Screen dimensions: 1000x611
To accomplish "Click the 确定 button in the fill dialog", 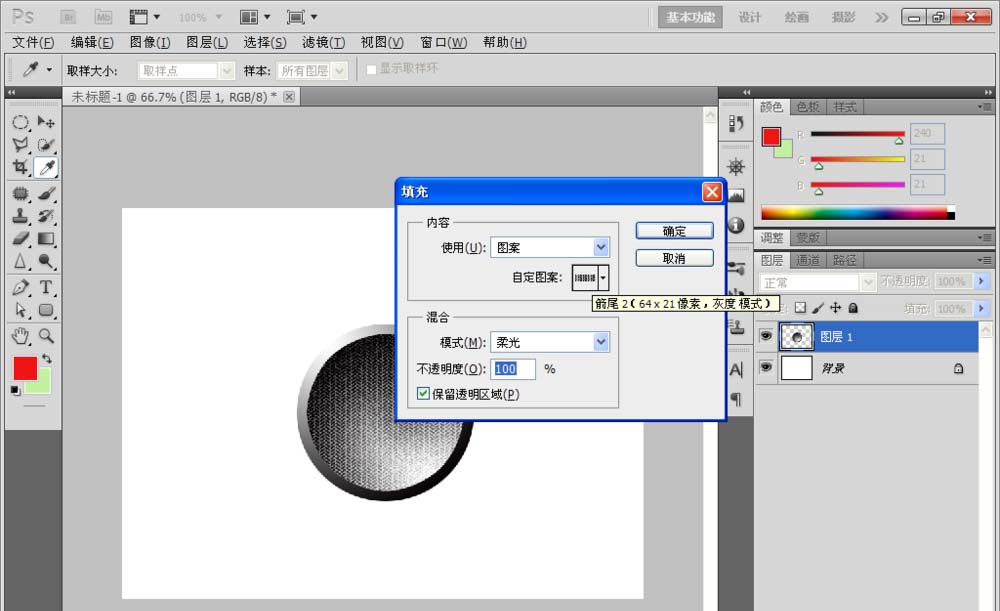I will pyautogui.click(x=674, y=231).
